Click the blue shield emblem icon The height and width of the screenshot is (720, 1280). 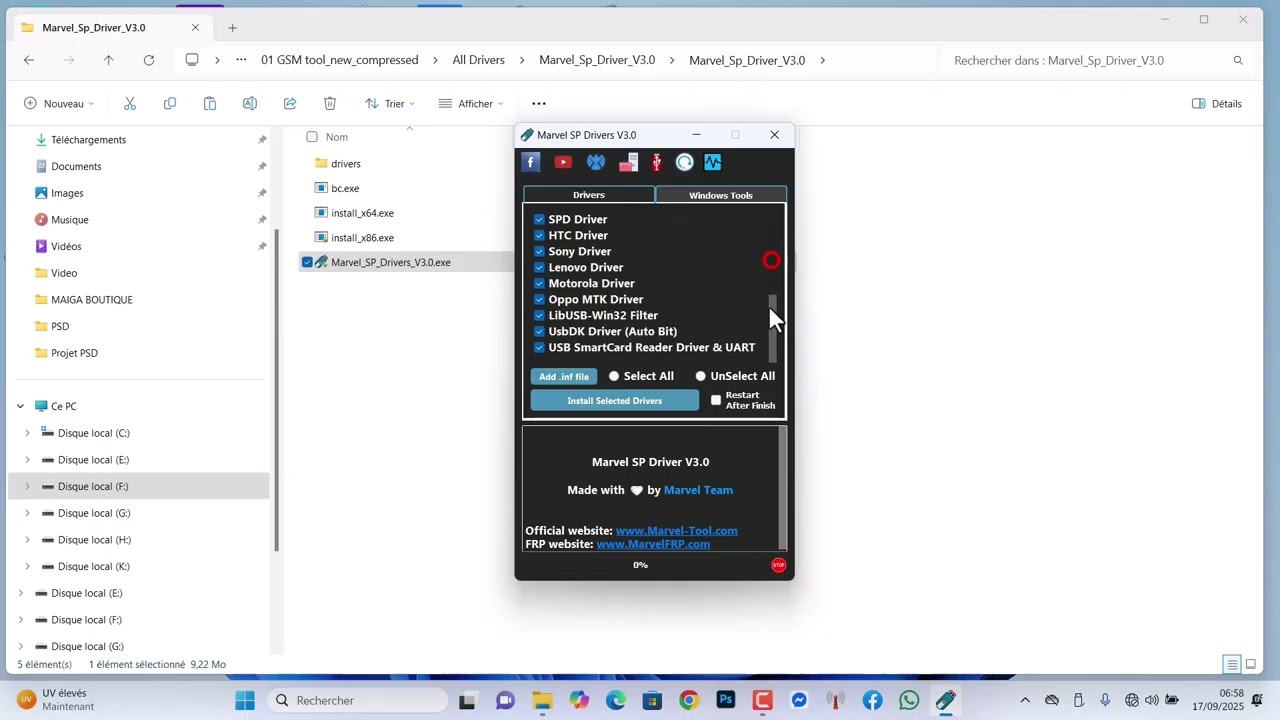tap(596, 162)
